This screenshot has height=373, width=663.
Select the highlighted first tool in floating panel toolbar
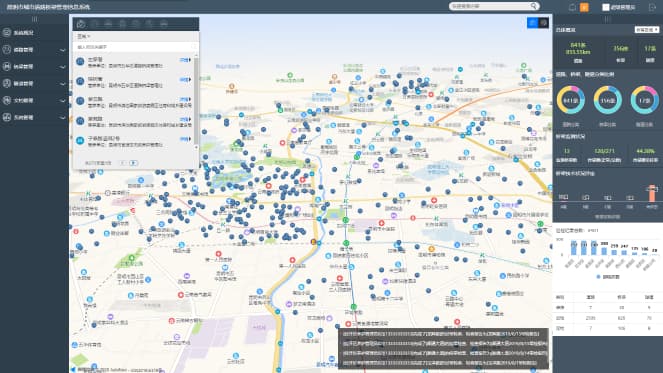click(81, 24)
